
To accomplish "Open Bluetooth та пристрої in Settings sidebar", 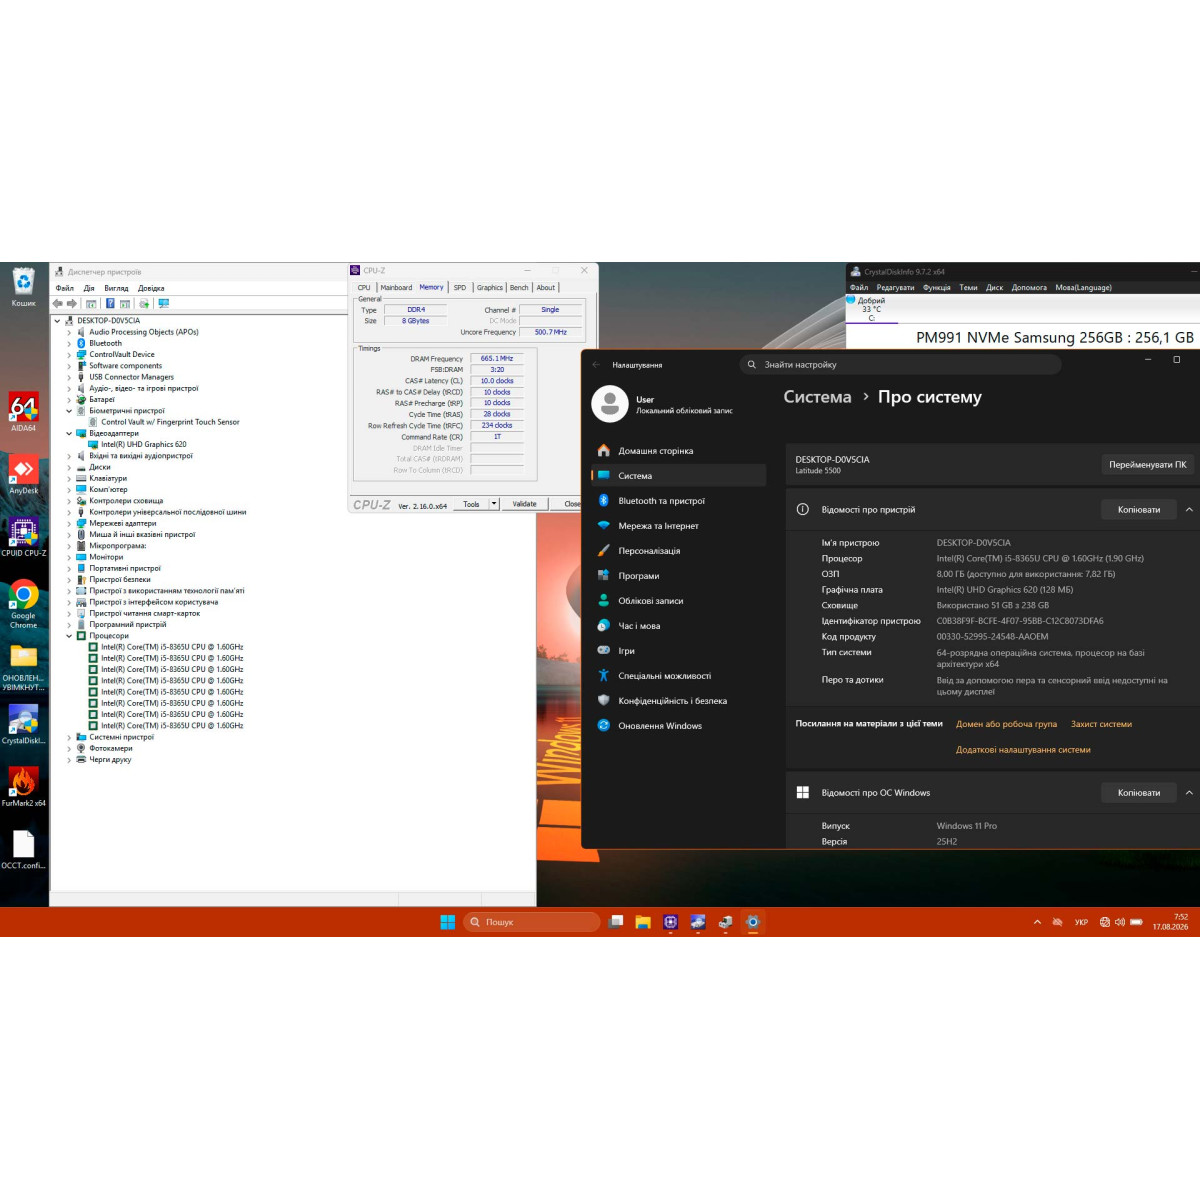I will [x=678, y=501].
